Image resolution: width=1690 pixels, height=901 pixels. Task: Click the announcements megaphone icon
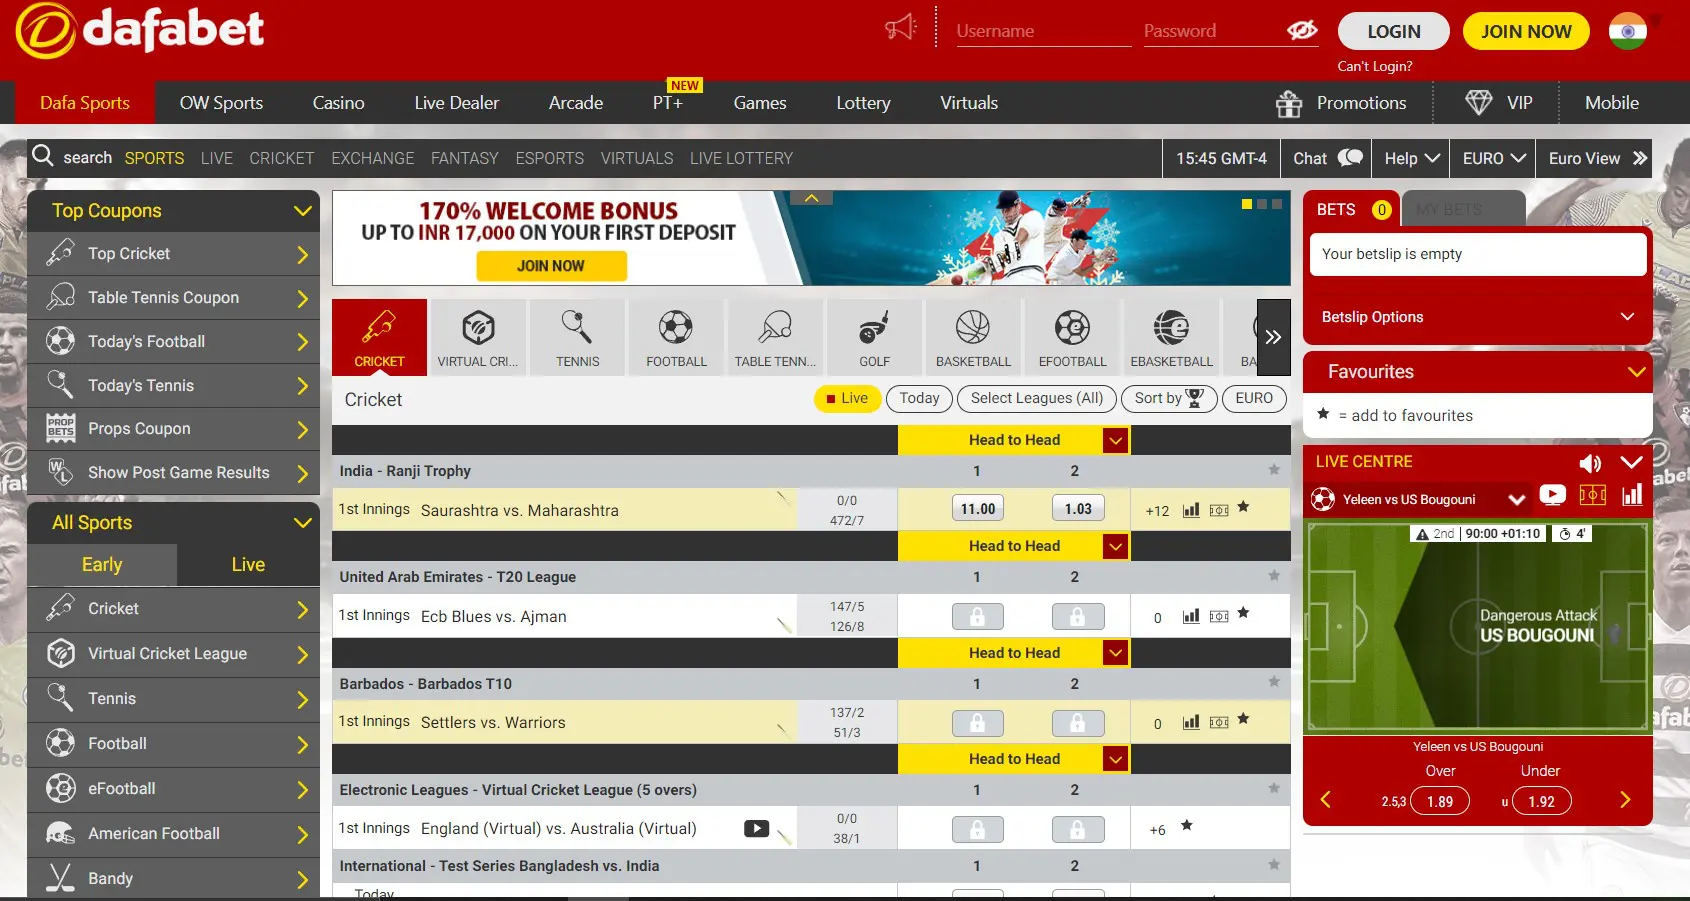coord(900,27)
